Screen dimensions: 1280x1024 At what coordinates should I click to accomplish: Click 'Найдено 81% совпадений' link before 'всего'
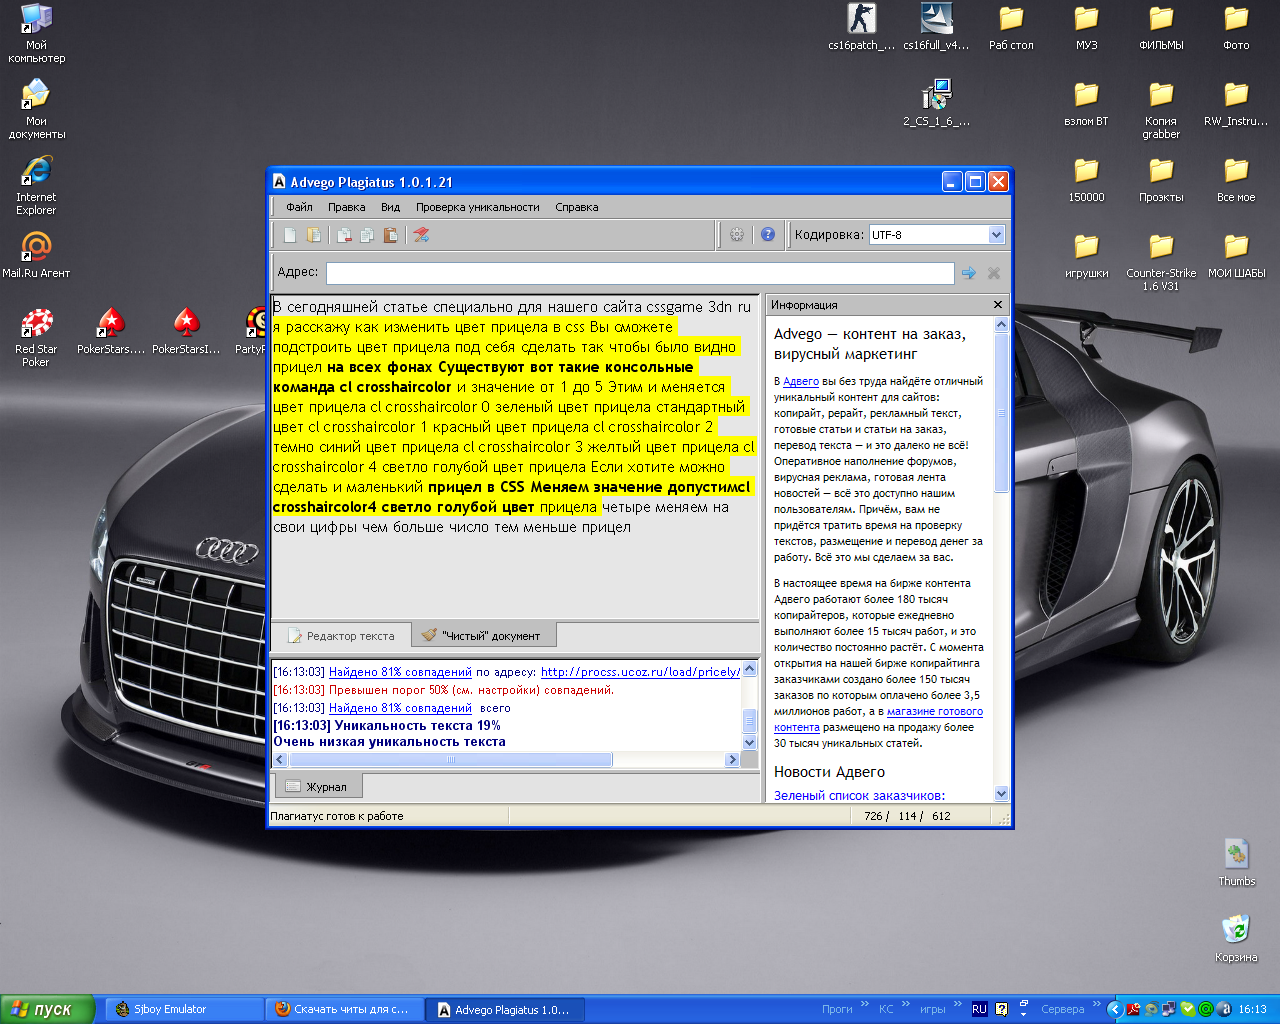pos(400,708)
